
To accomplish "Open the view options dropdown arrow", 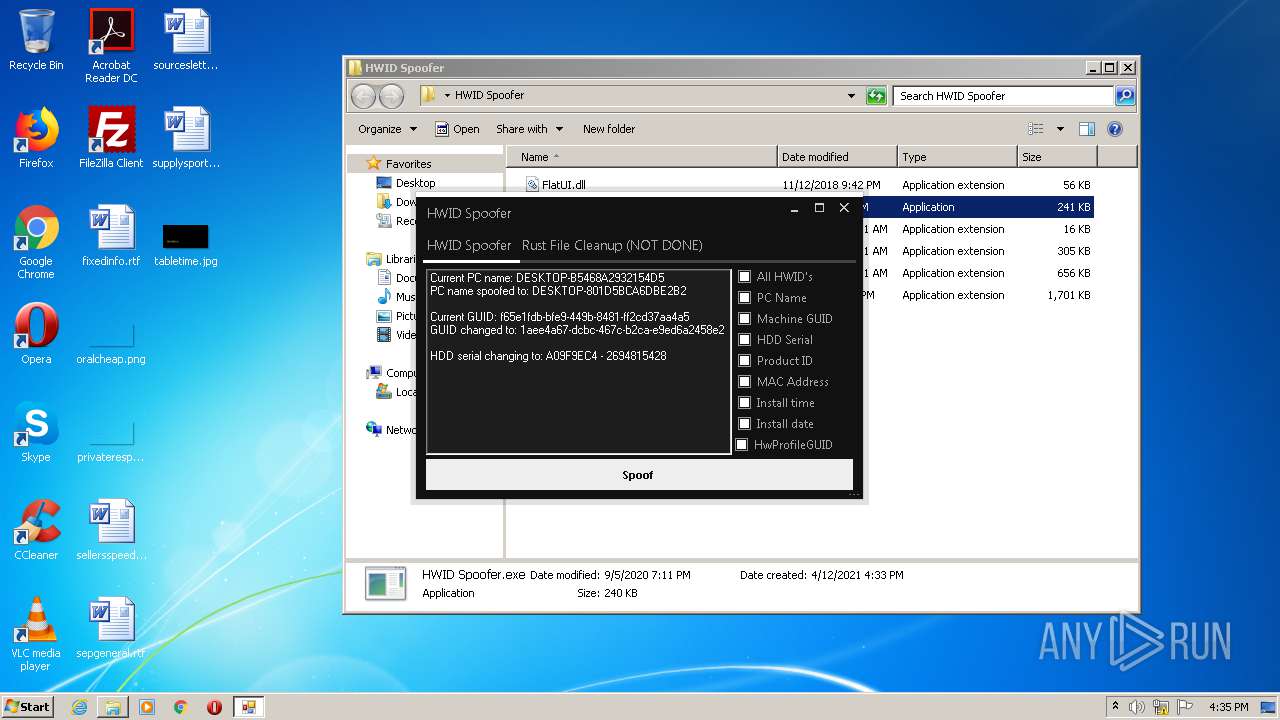I will tap(1060, 129).
